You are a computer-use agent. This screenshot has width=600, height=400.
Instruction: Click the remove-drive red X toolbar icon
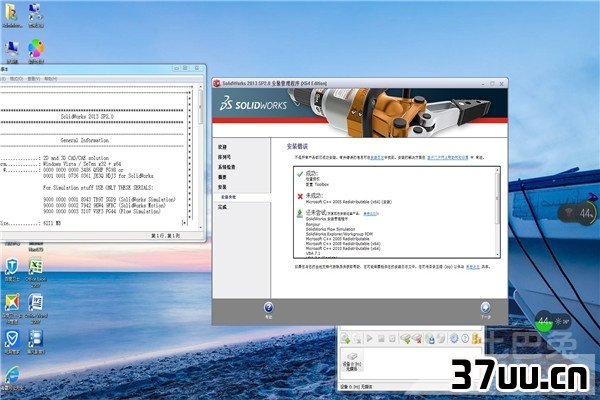(417, 338)
